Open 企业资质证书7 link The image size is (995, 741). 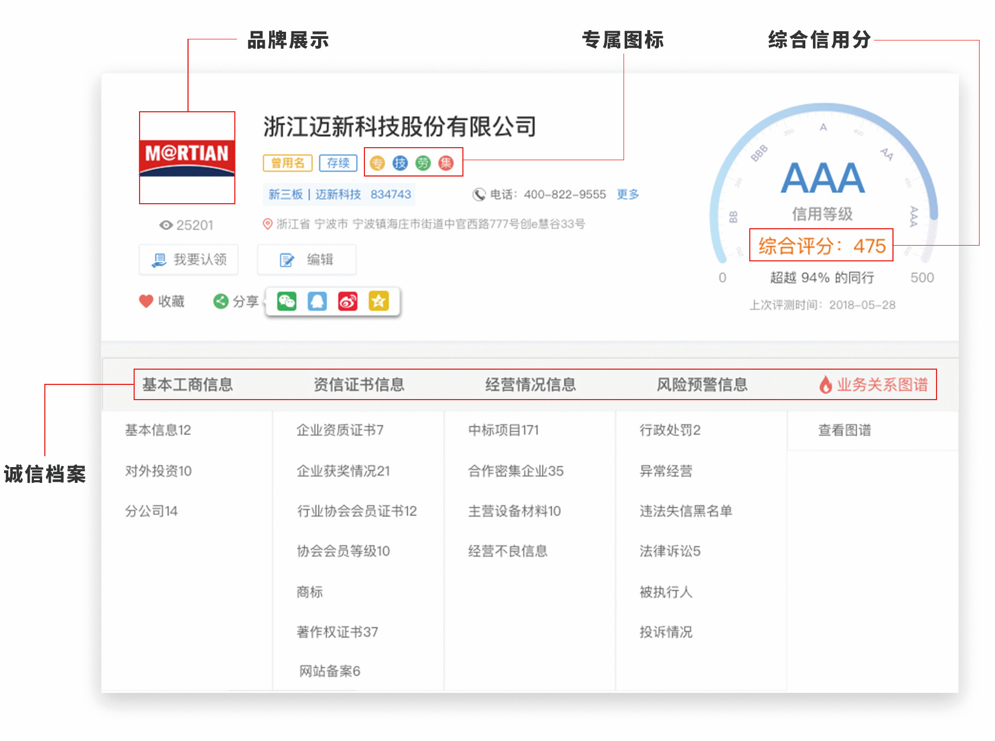click(x=340, y=430)
